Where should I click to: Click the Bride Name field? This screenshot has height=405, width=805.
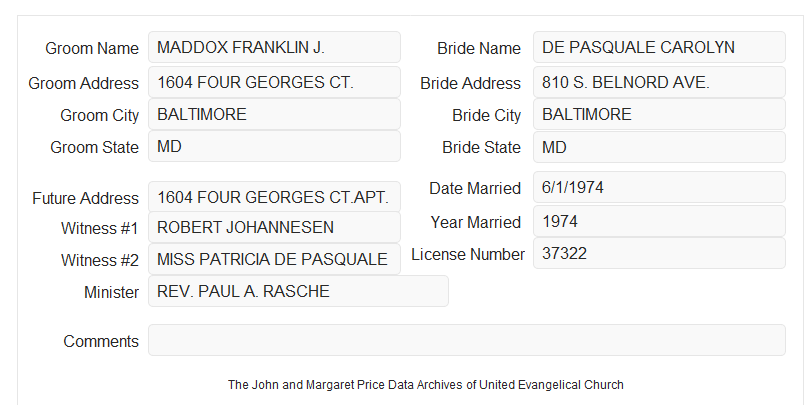659,47
